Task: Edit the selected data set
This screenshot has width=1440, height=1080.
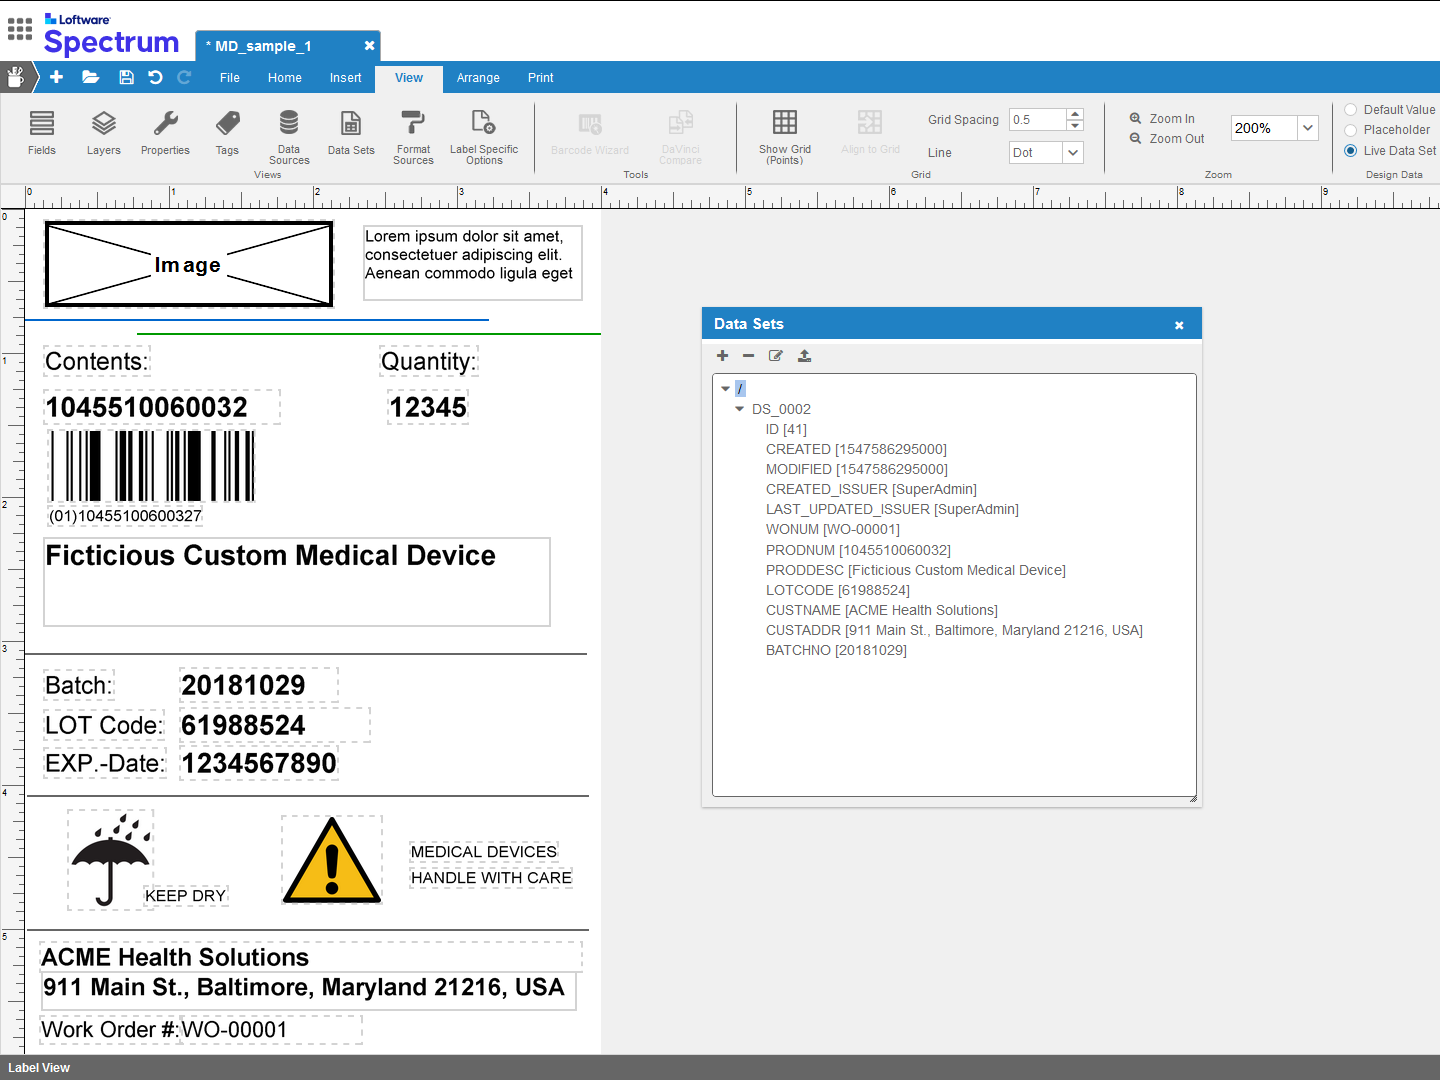Action: (x=776, y=356)
